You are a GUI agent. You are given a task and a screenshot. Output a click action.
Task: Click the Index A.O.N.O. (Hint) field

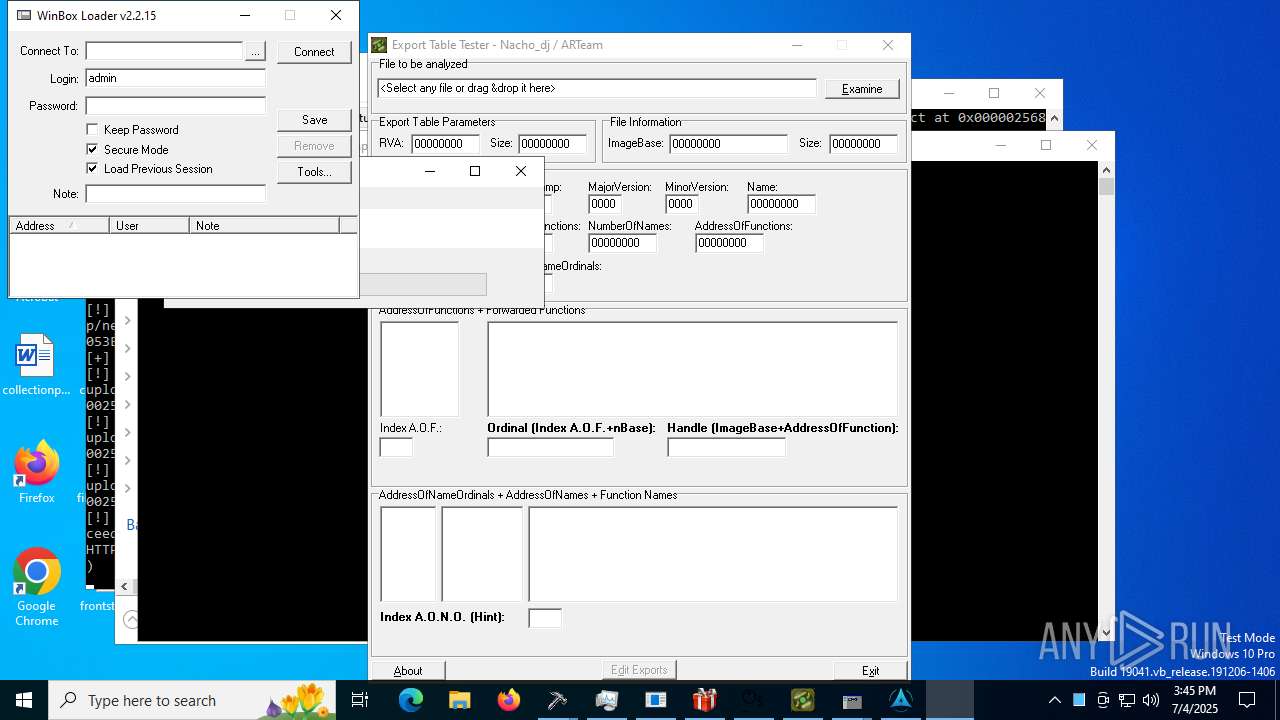click(x=545, y=618)
